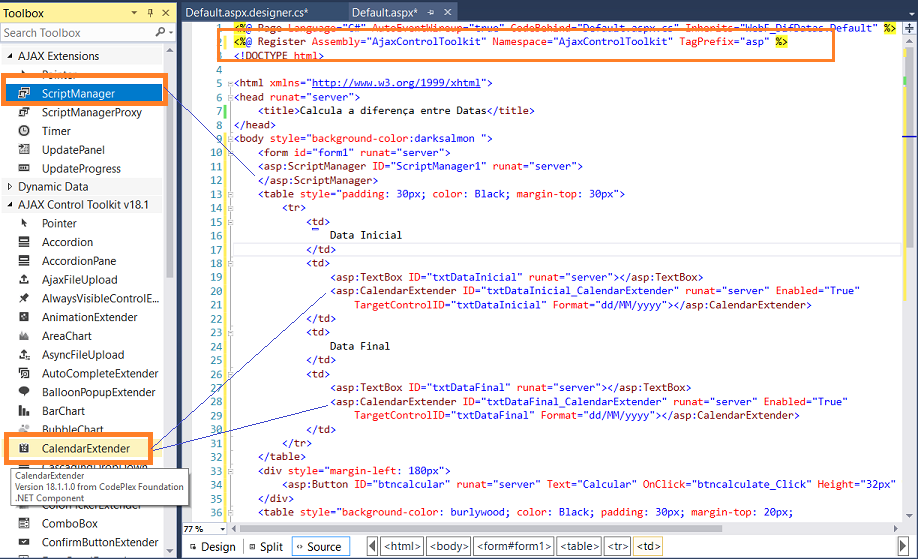This screenshot has width=918, height=559.
Task: Select the AnimationExtender icon
Action: click(x=24, y=317)
